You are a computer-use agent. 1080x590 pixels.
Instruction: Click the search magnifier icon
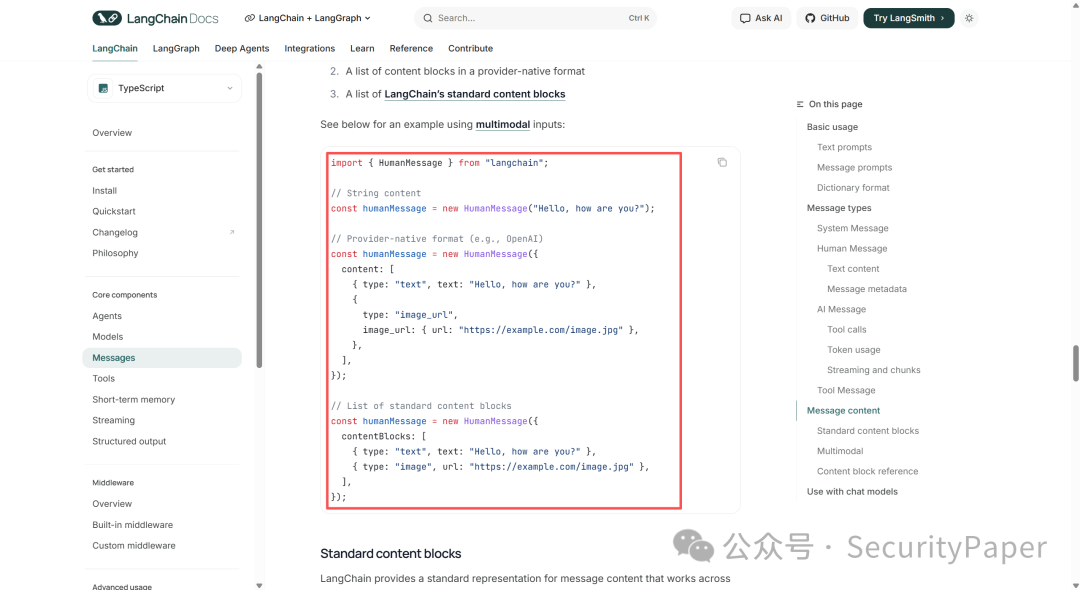pos(428,18)
